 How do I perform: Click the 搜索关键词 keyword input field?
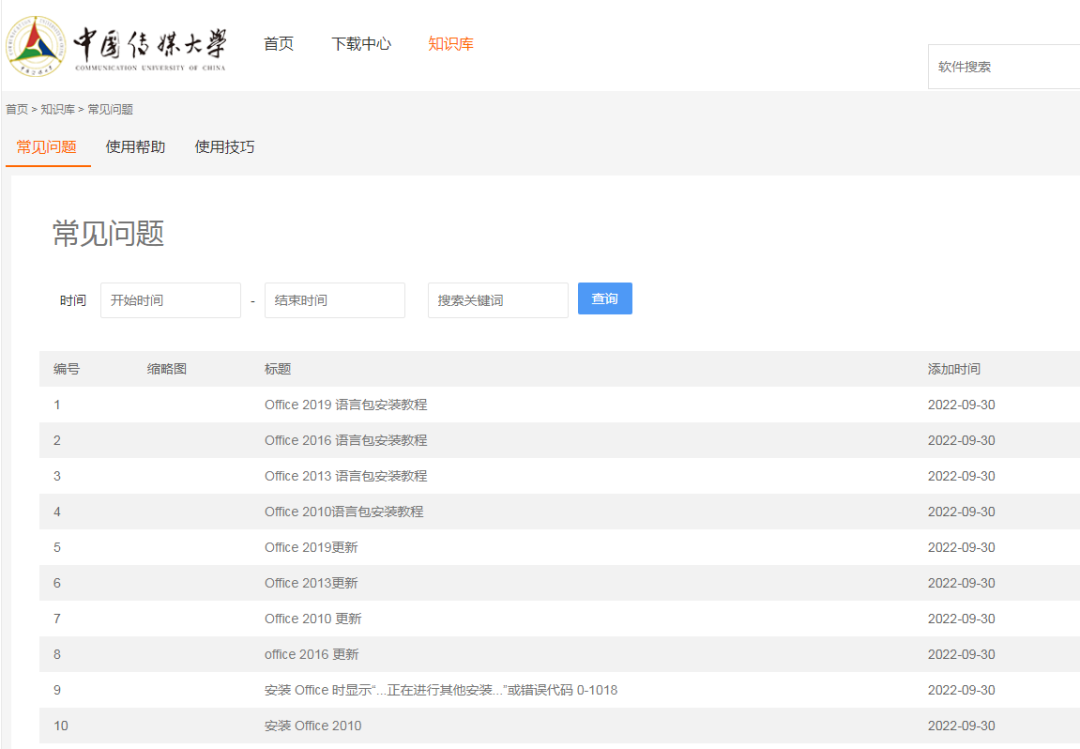click(x=497, y=299)
